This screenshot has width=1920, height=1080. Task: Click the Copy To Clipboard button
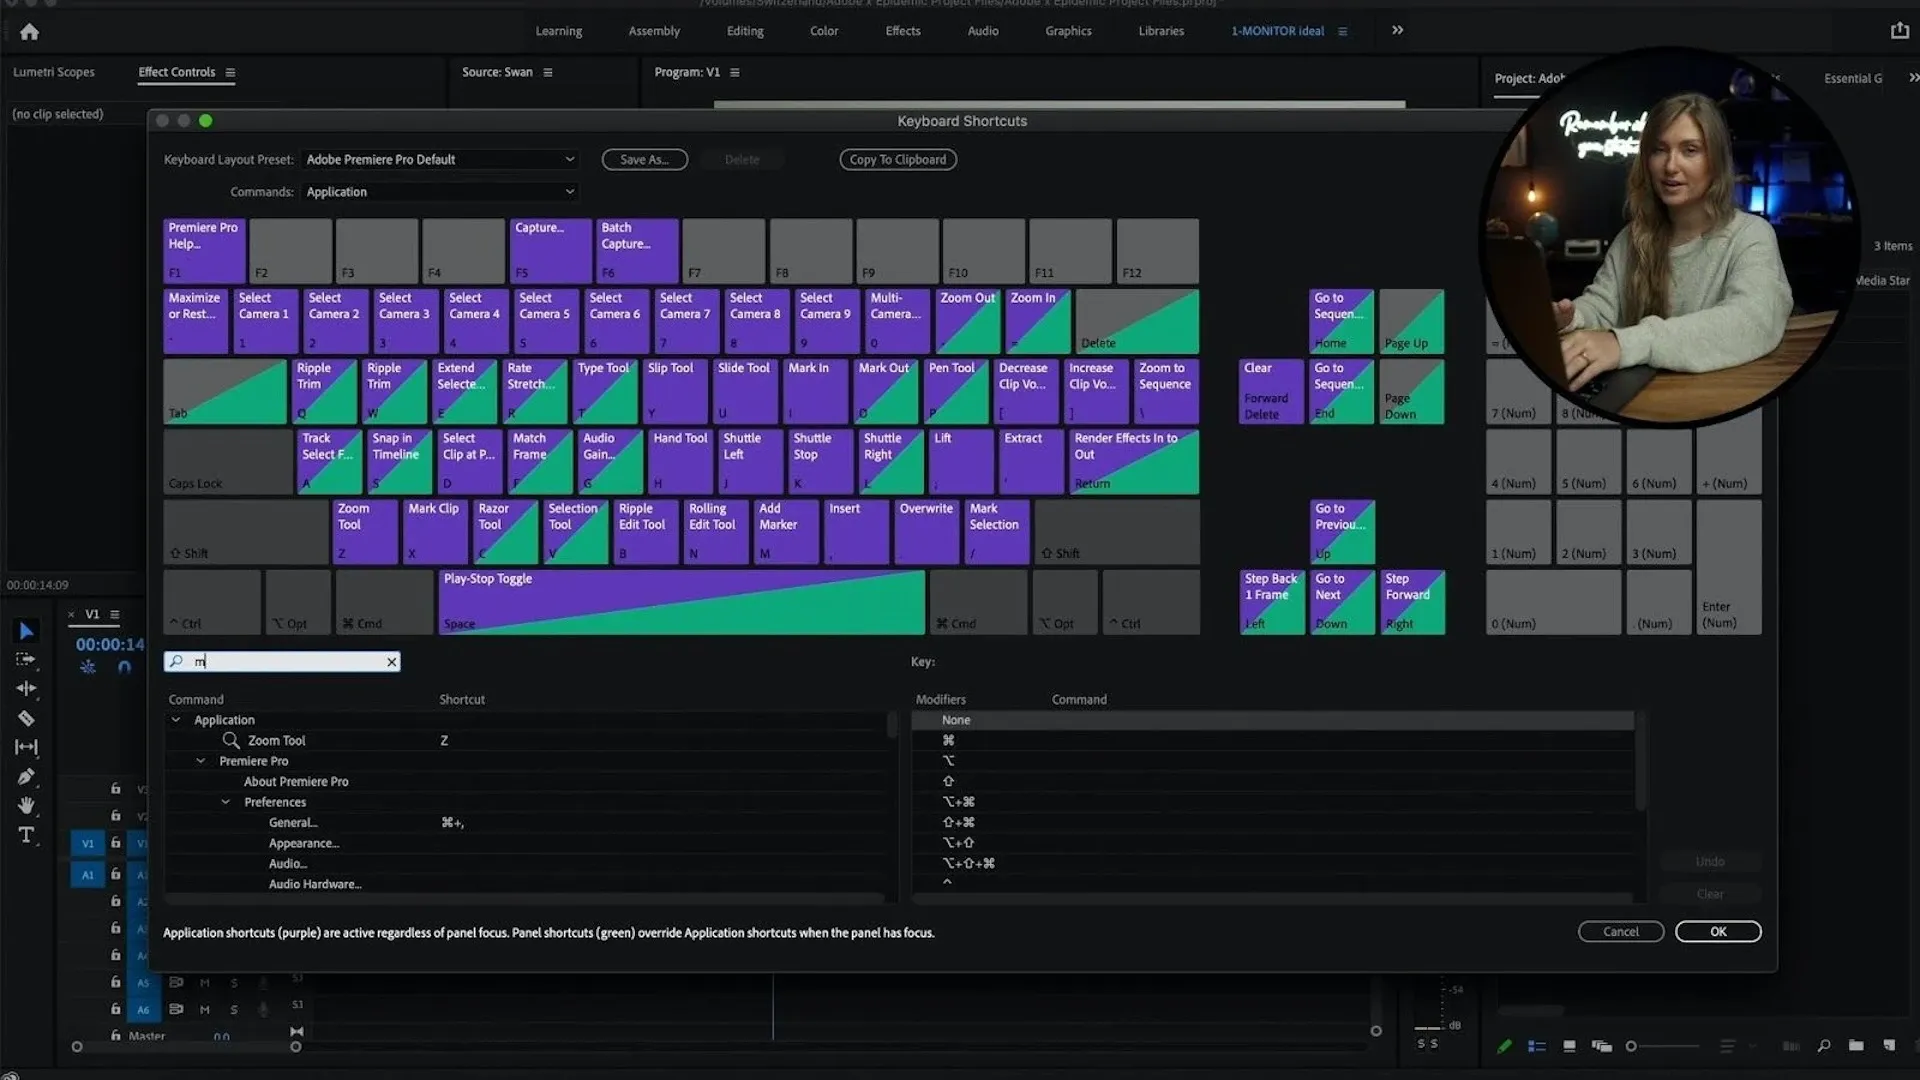pyautogui.click(x=897, y=159)
